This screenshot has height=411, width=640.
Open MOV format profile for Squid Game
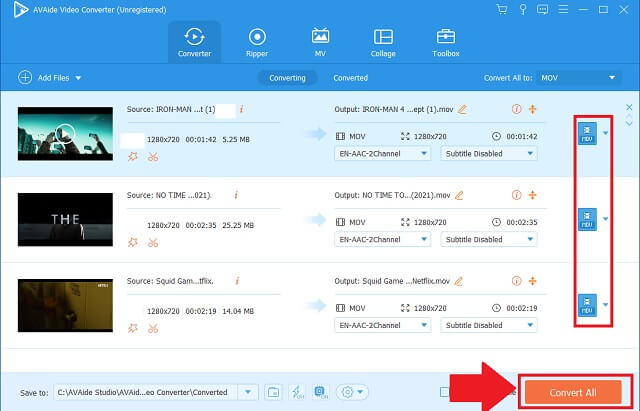587,305
